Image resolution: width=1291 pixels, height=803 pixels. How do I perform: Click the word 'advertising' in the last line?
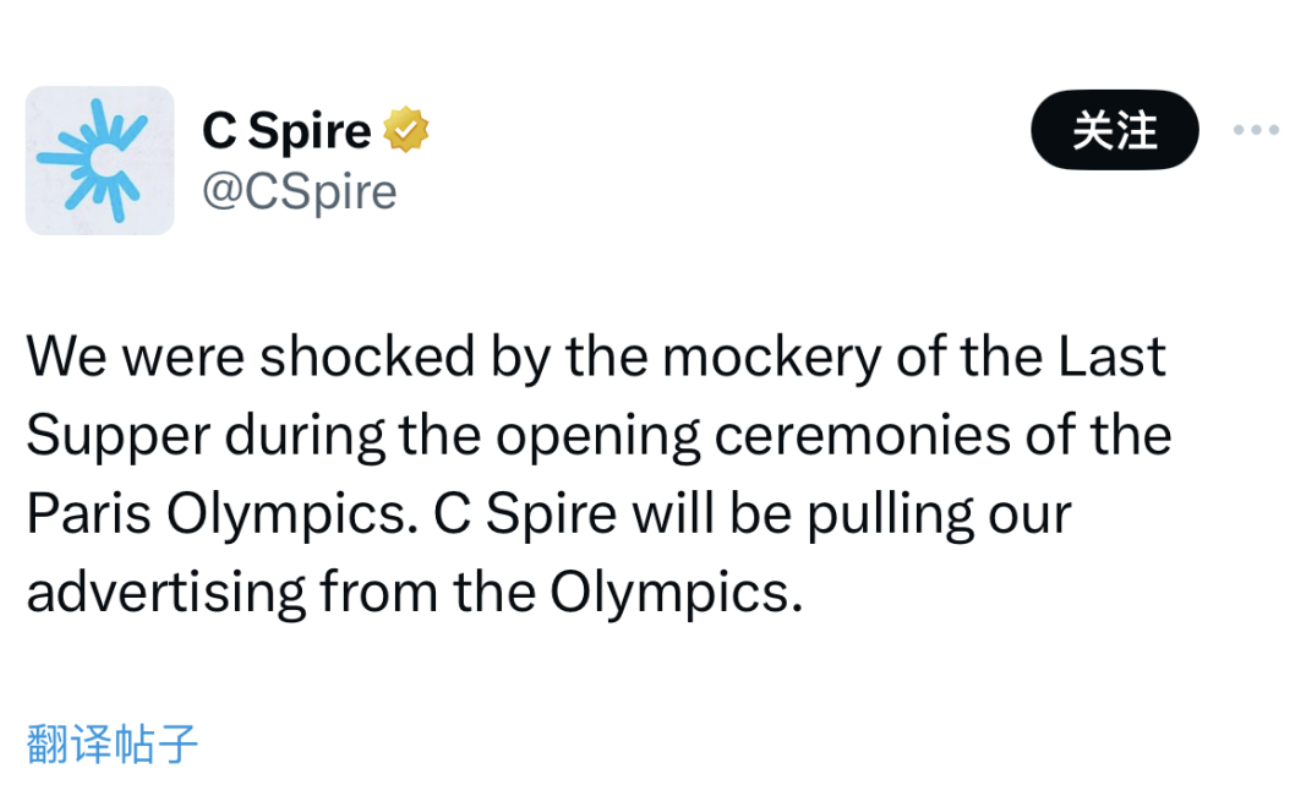[x=166, y=595]
